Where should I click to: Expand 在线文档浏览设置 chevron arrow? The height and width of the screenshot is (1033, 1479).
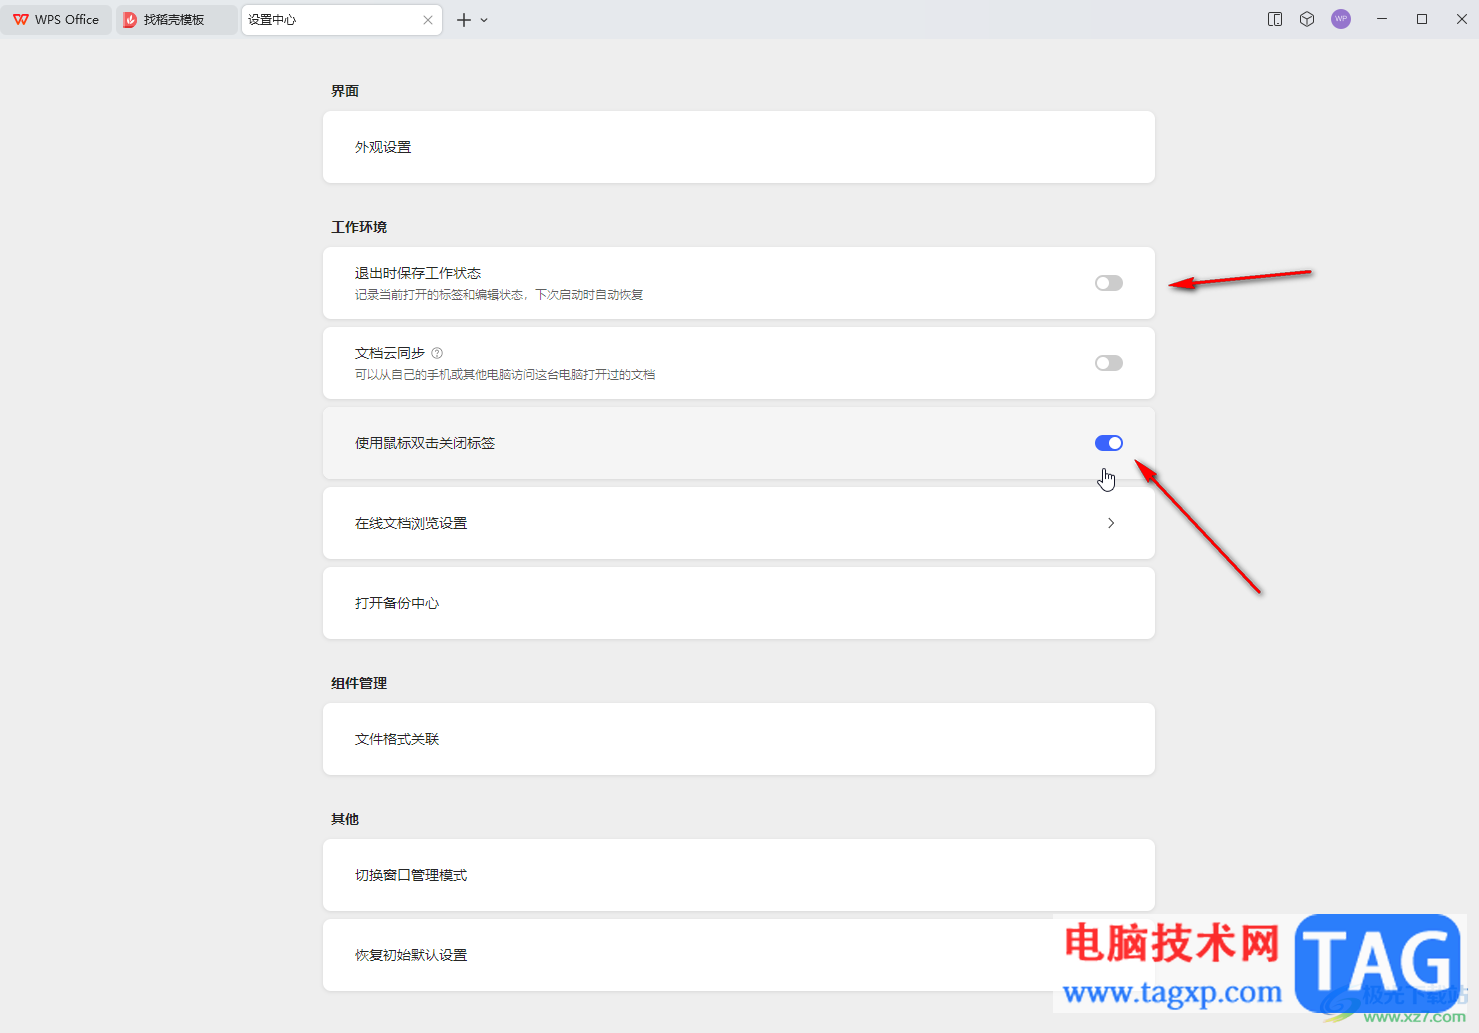click(1111, 523)
